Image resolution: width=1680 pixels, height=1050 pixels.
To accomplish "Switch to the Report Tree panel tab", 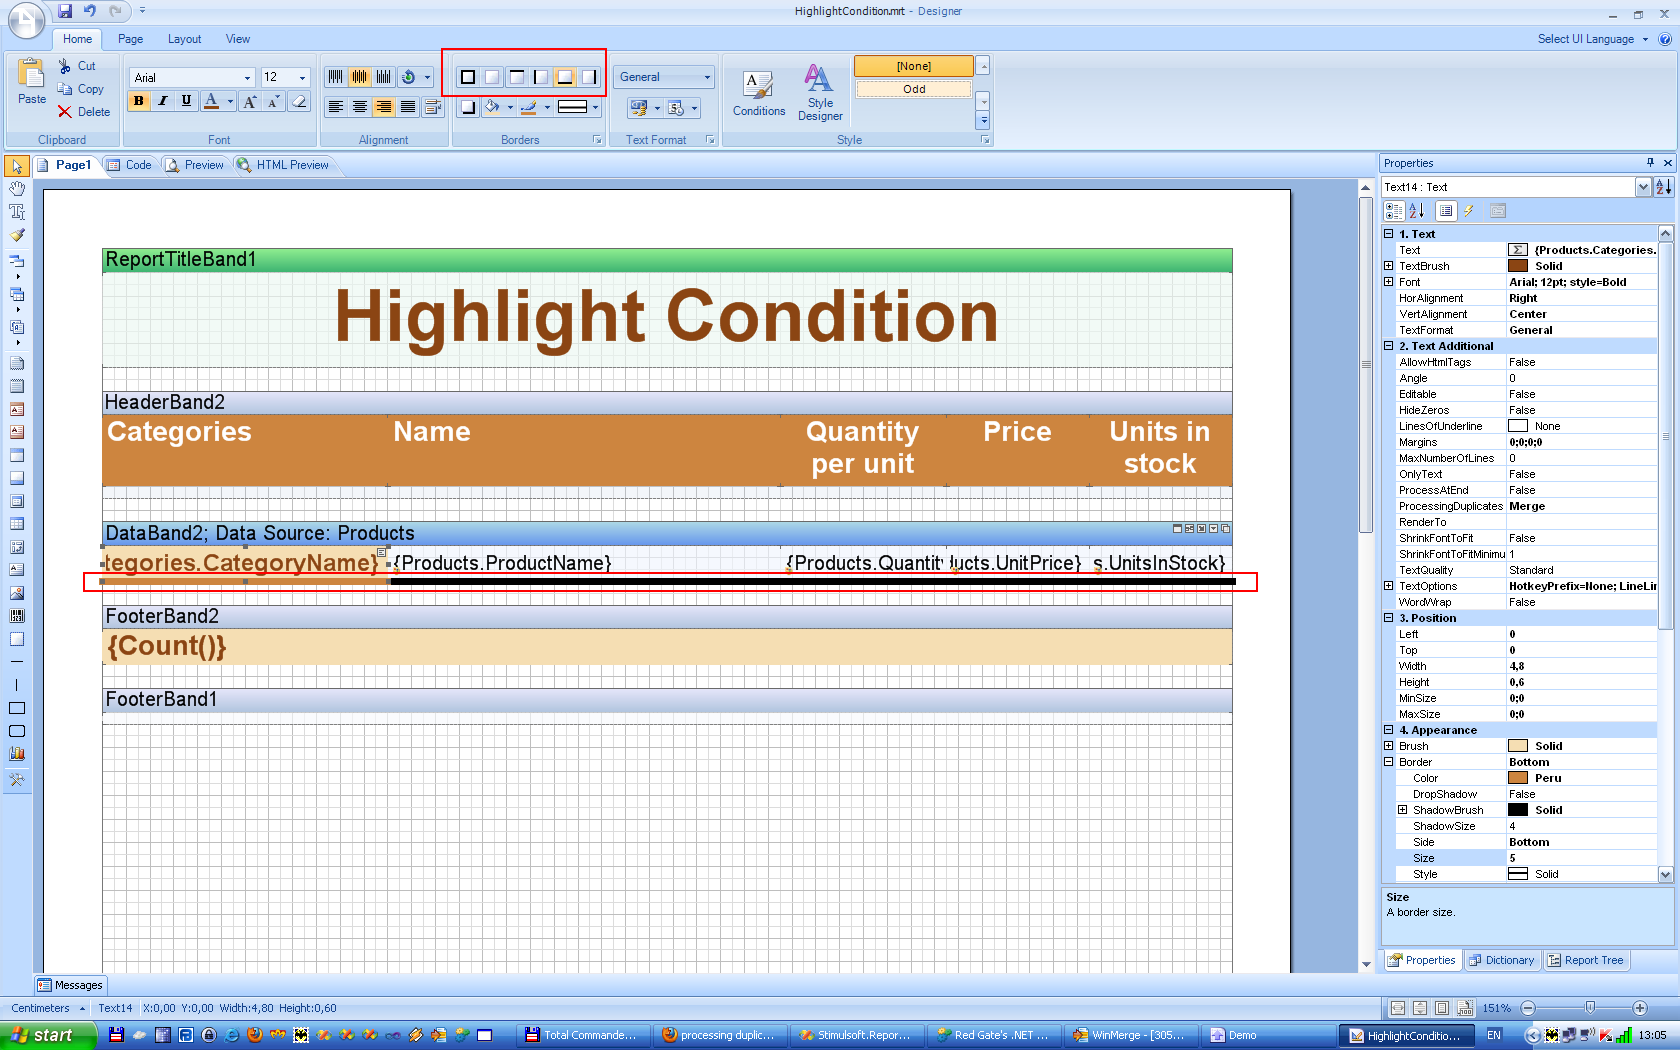I will (1586, 960).
